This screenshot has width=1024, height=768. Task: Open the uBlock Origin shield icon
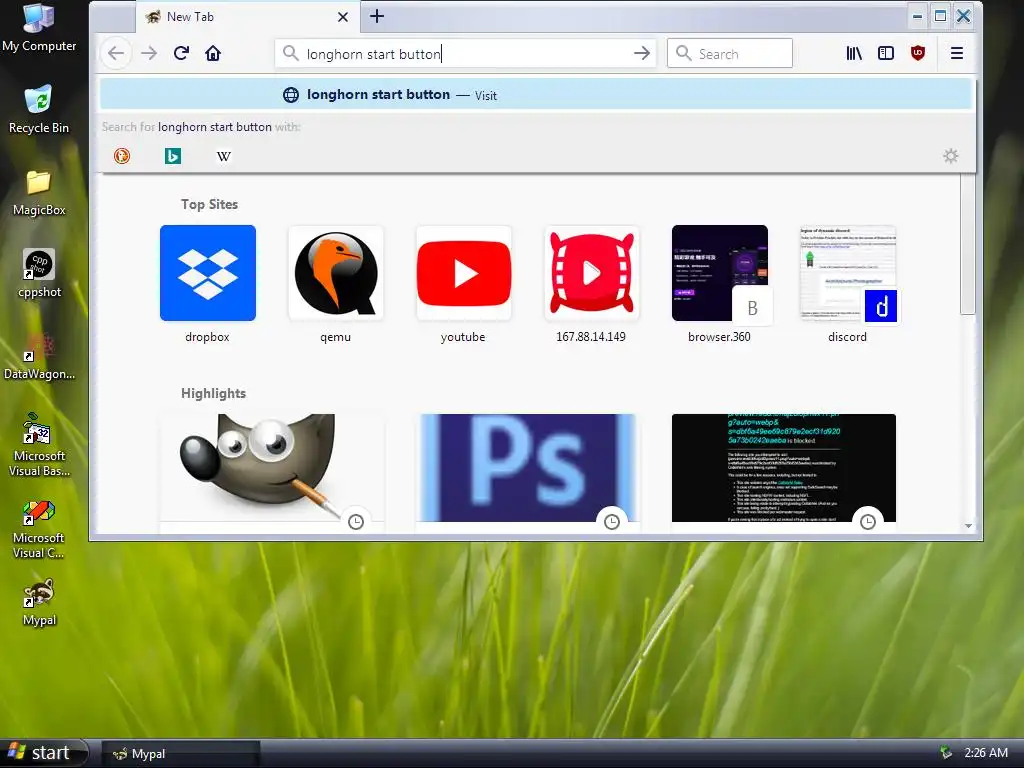tap(918, 54)
